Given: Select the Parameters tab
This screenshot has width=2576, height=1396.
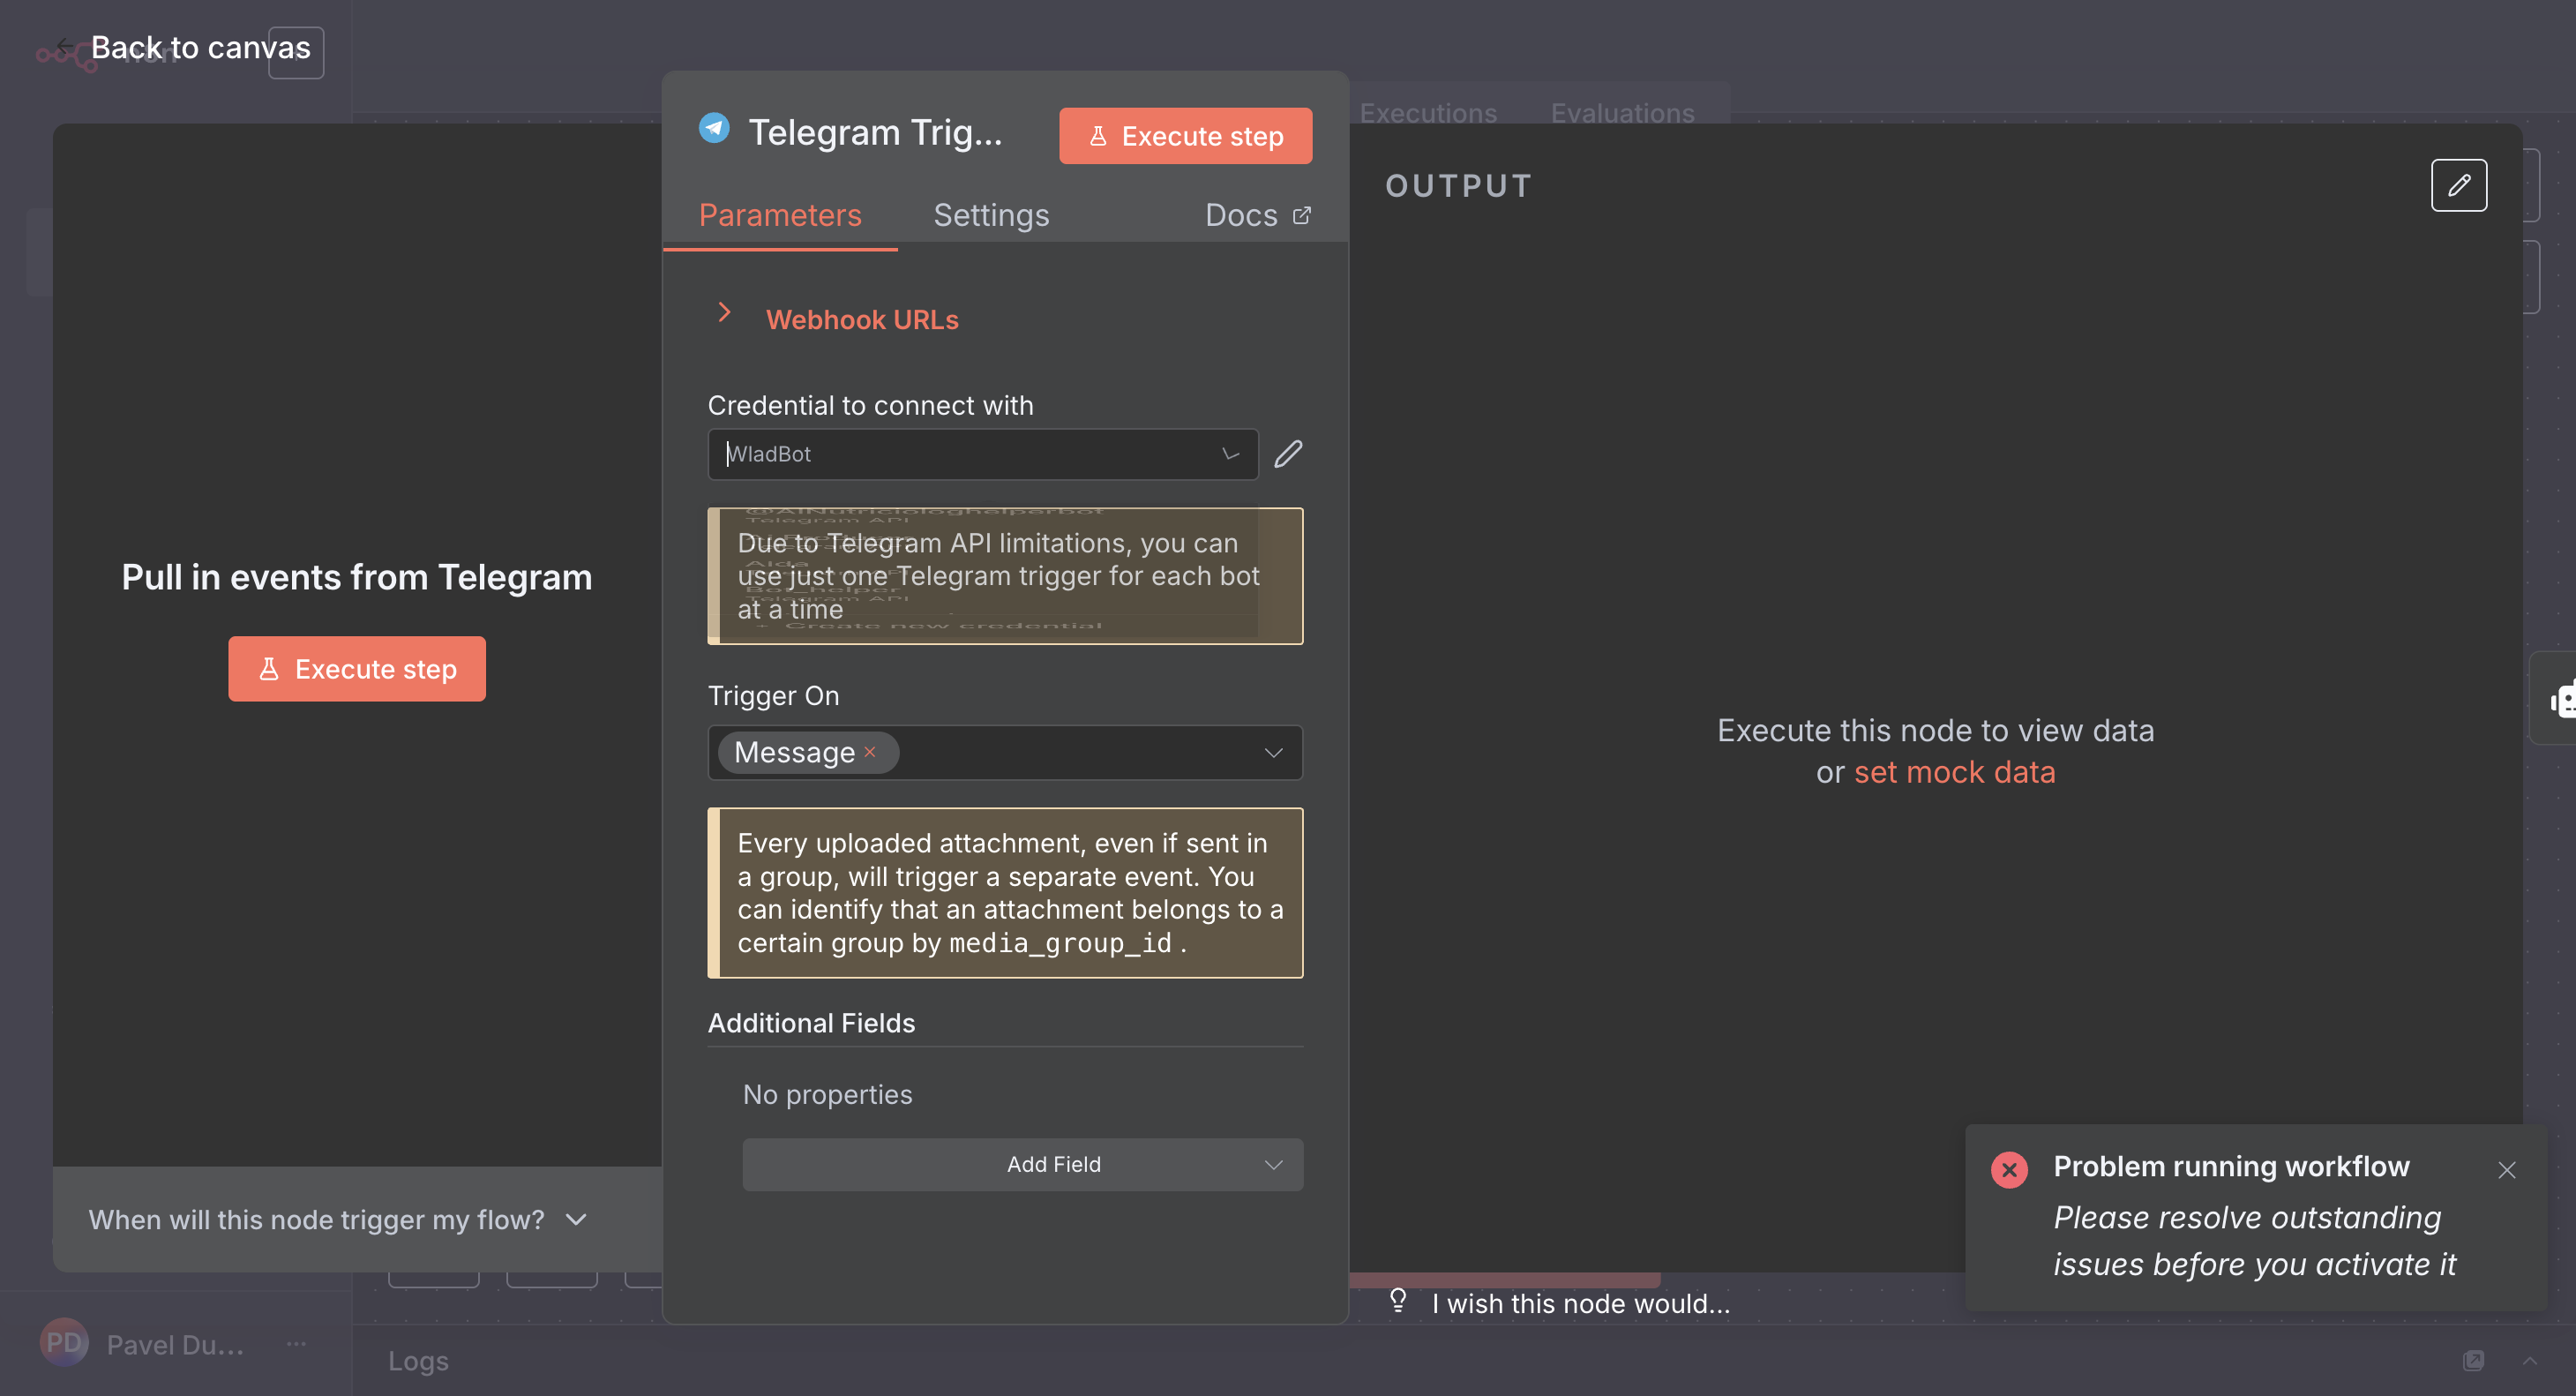Looking at the screenshot, I should pyautogui.click(x=779, y=215).
